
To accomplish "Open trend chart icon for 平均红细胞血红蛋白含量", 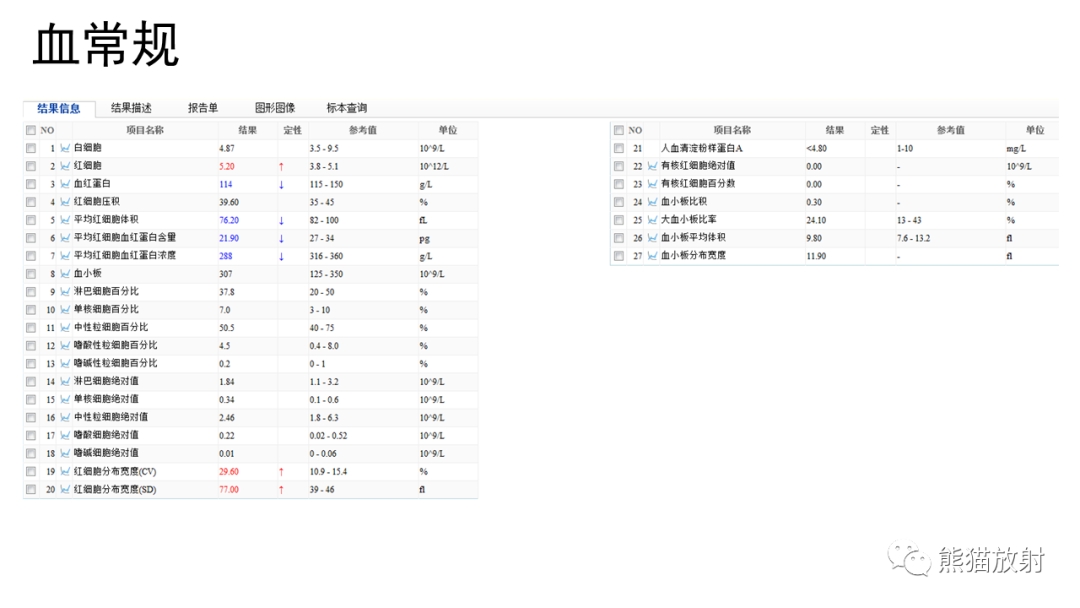I will pos(65,238).
